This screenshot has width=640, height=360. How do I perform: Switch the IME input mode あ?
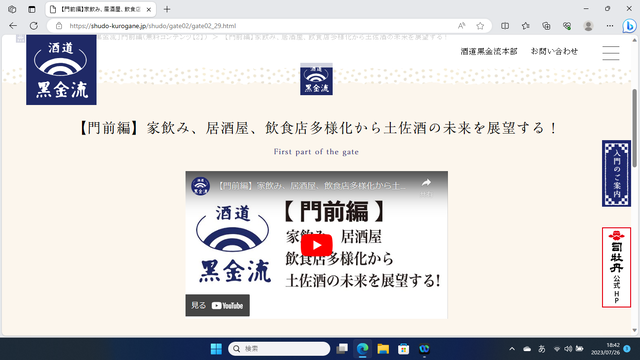542,349
